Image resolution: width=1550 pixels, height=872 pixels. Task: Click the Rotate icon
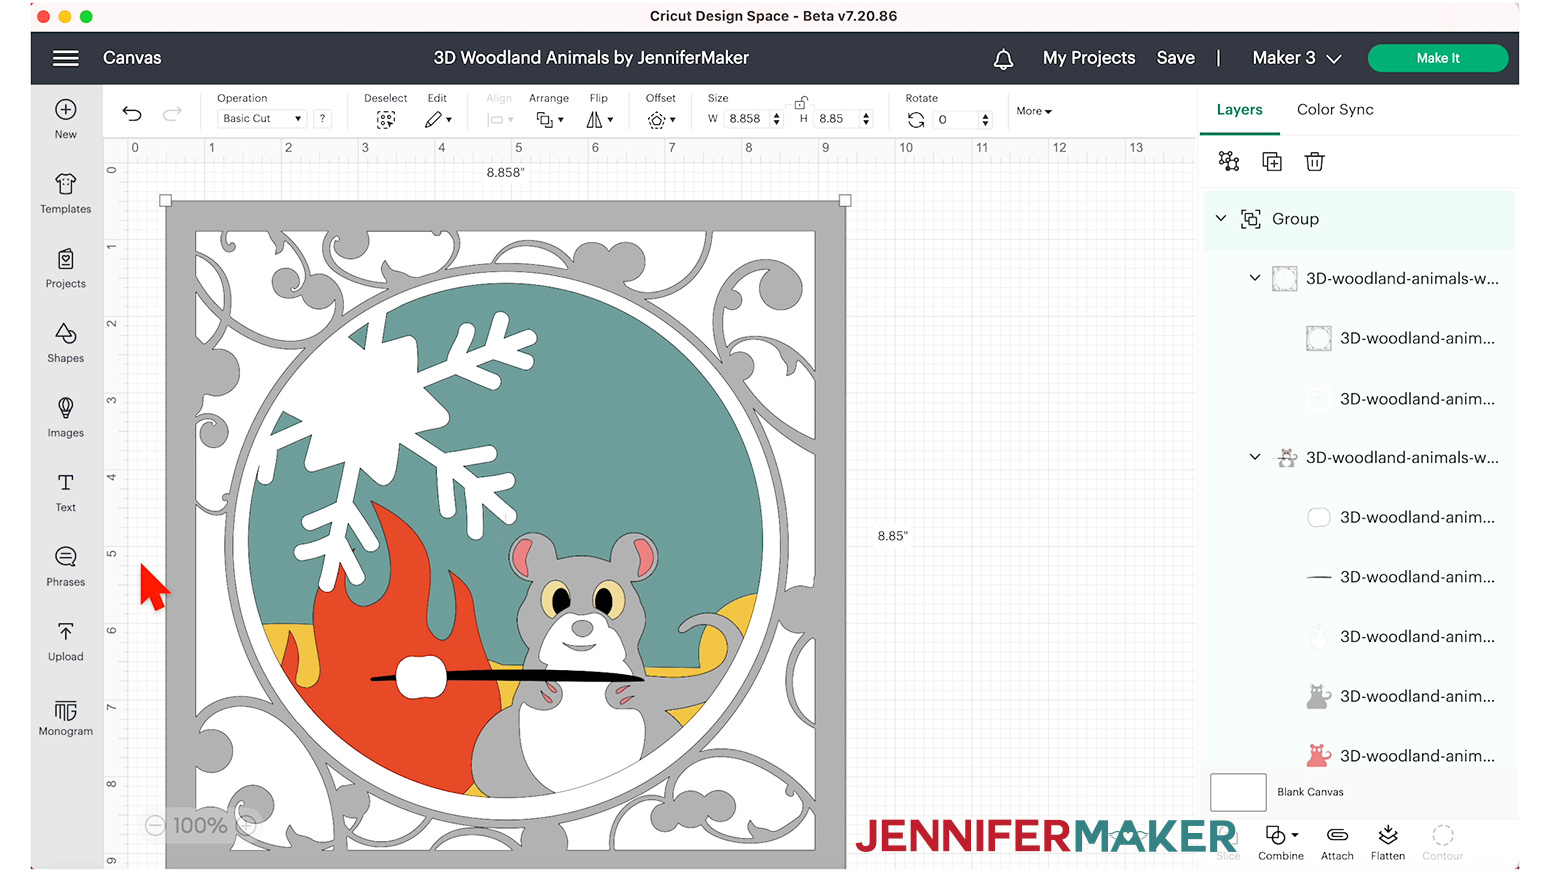coord(916,119)
